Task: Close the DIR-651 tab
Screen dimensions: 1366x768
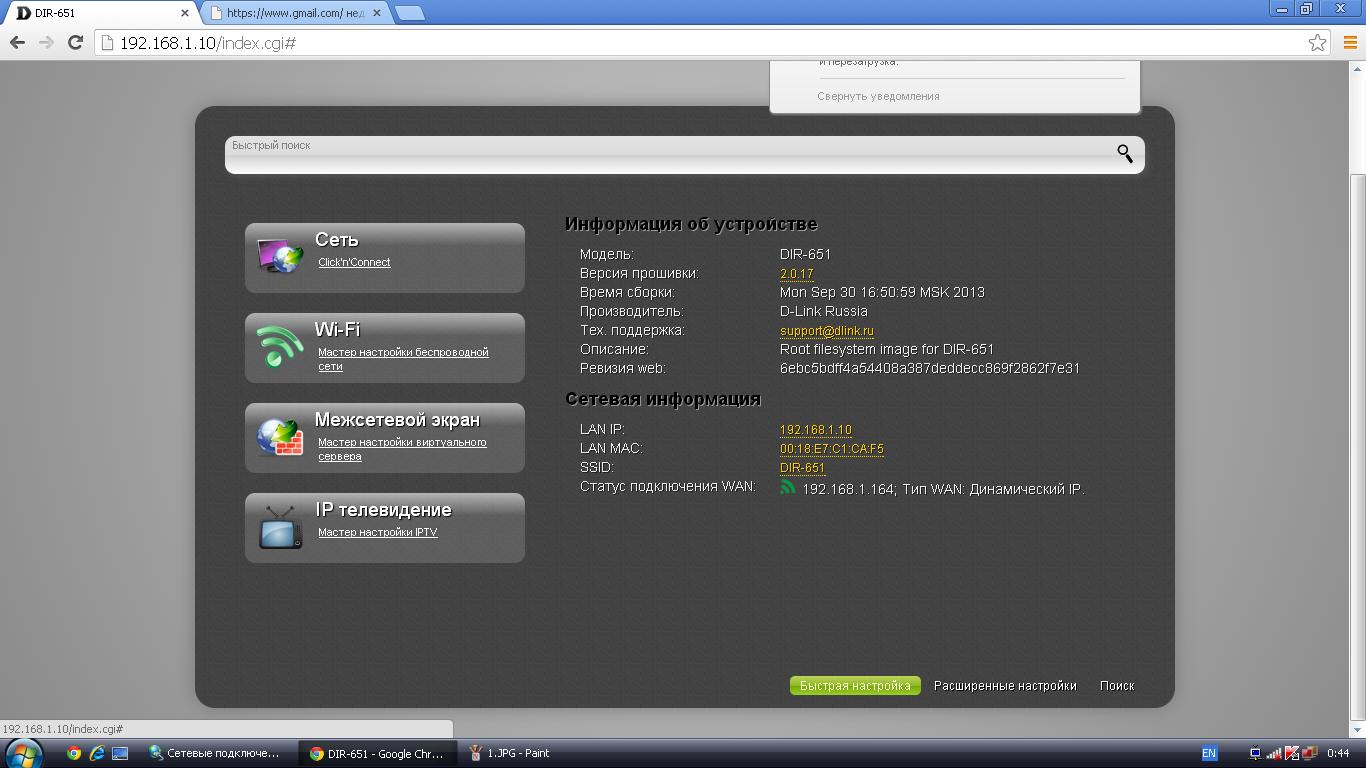Action: 185,13
